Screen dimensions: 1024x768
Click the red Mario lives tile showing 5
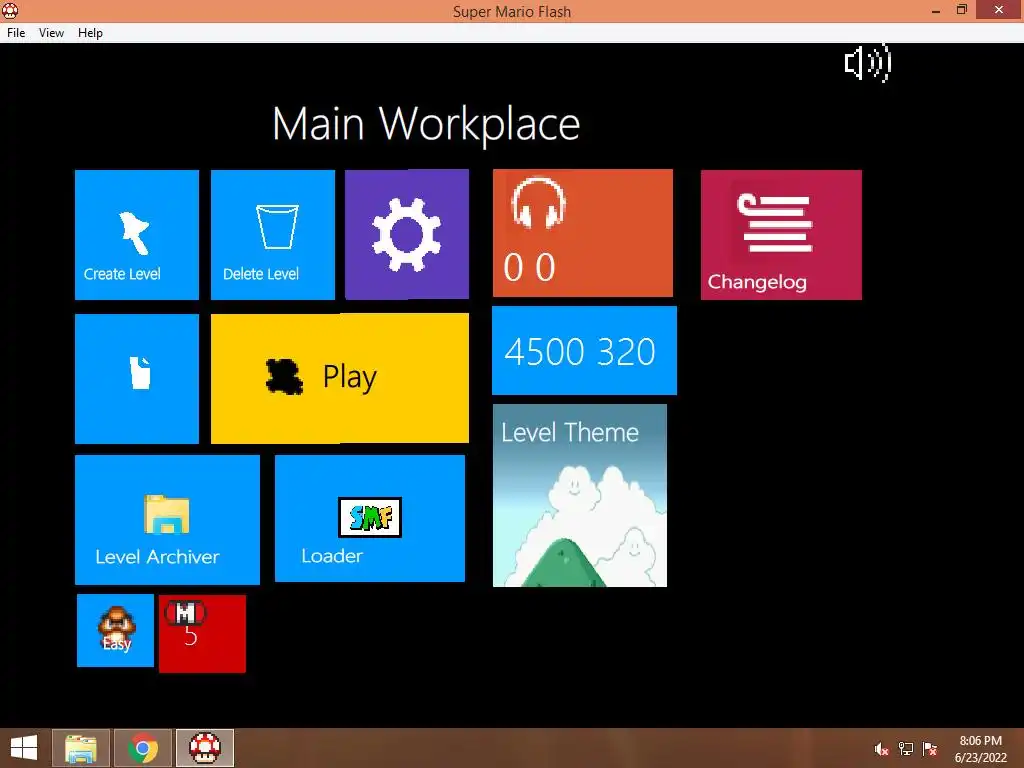click(202, 633)
